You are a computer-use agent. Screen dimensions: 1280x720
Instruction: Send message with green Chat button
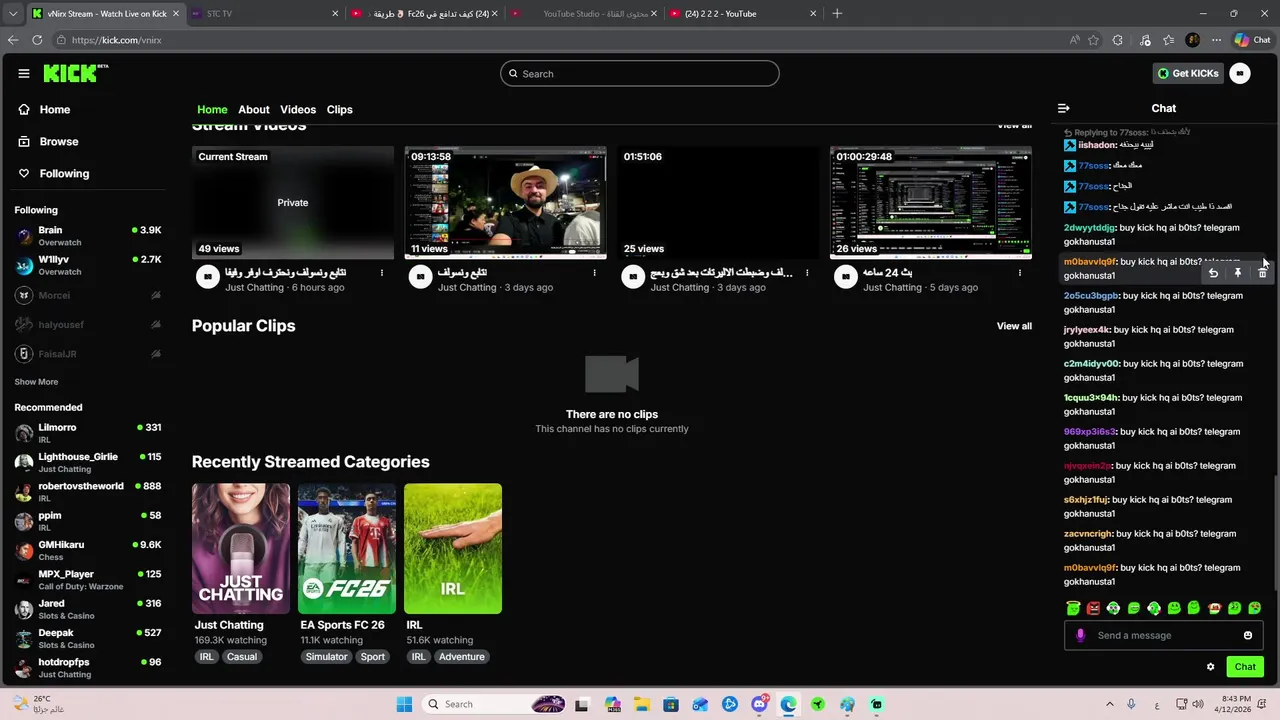(1245, 667)
